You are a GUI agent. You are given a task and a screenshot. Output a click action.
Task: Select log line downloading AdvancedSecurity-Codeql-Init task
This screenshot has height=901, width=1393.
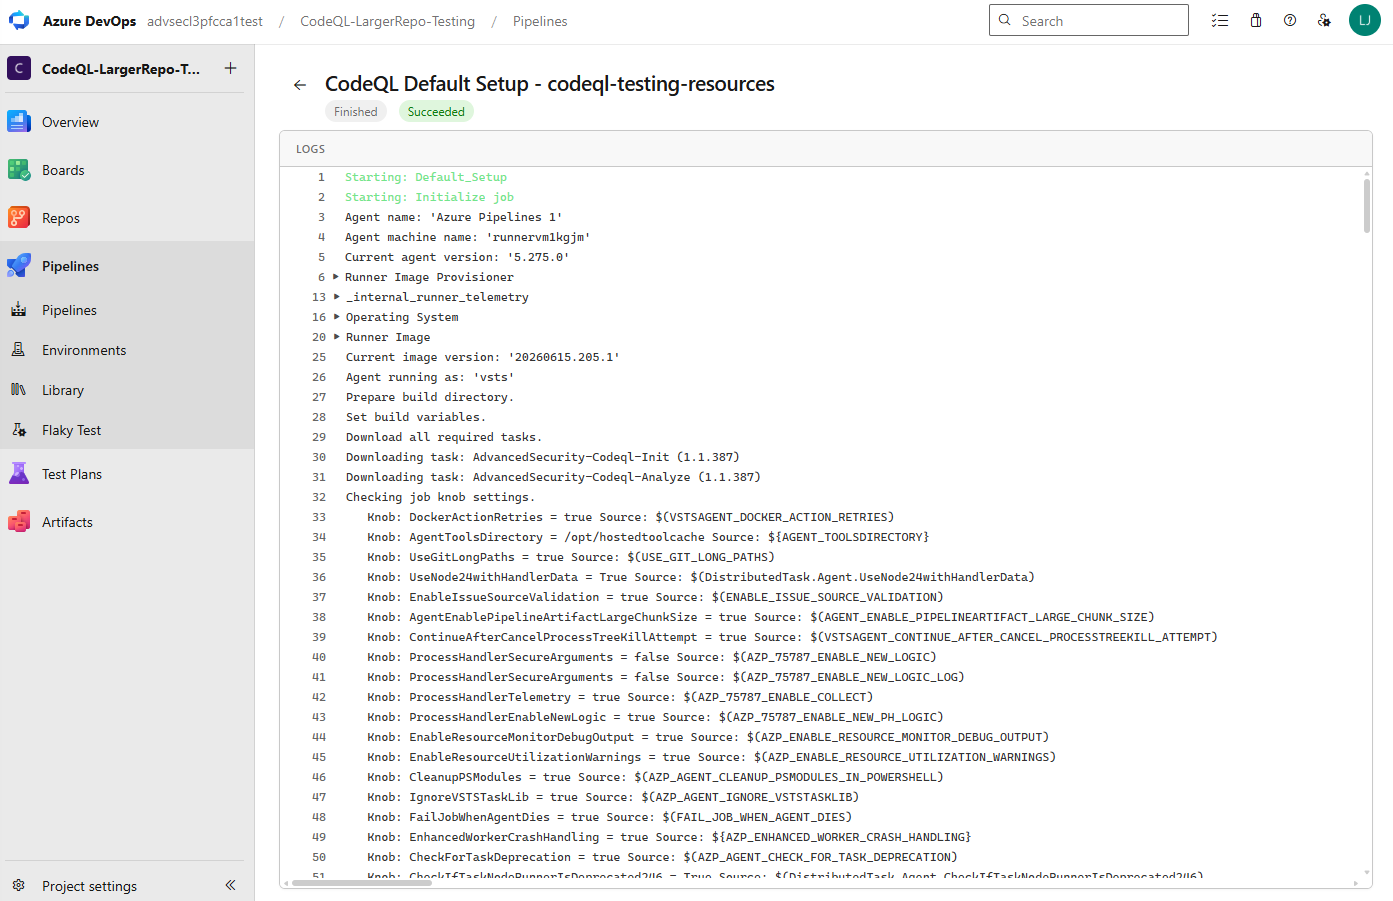(x=543, y=457)
